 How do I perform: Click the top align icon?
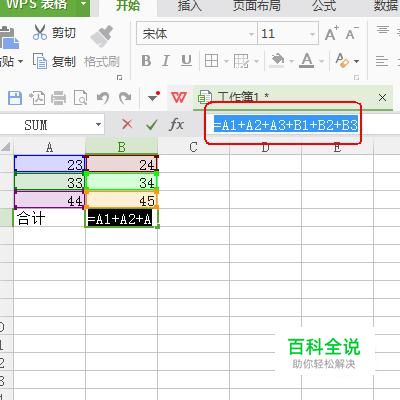pos(383,31)
